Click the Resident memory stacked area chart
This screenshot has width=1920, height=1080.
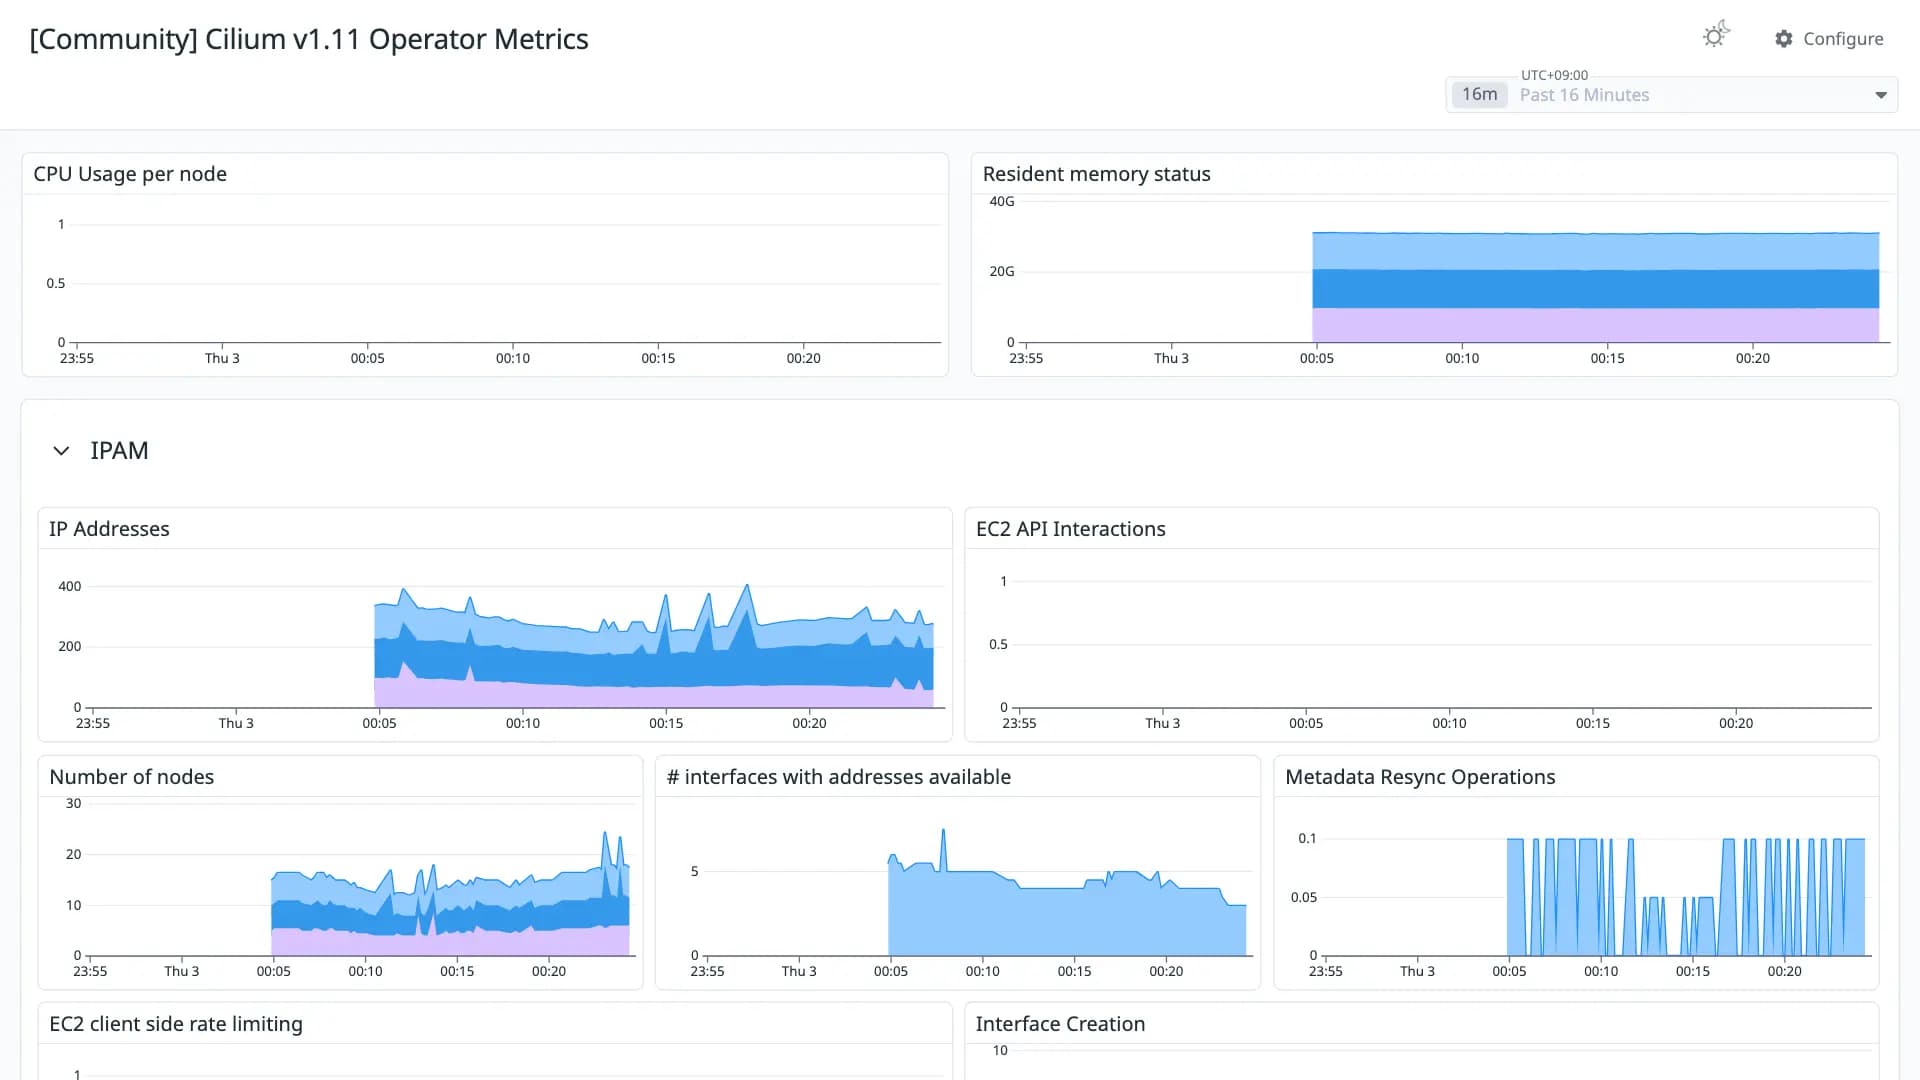pyautogui.click(x=1595, y=287)
